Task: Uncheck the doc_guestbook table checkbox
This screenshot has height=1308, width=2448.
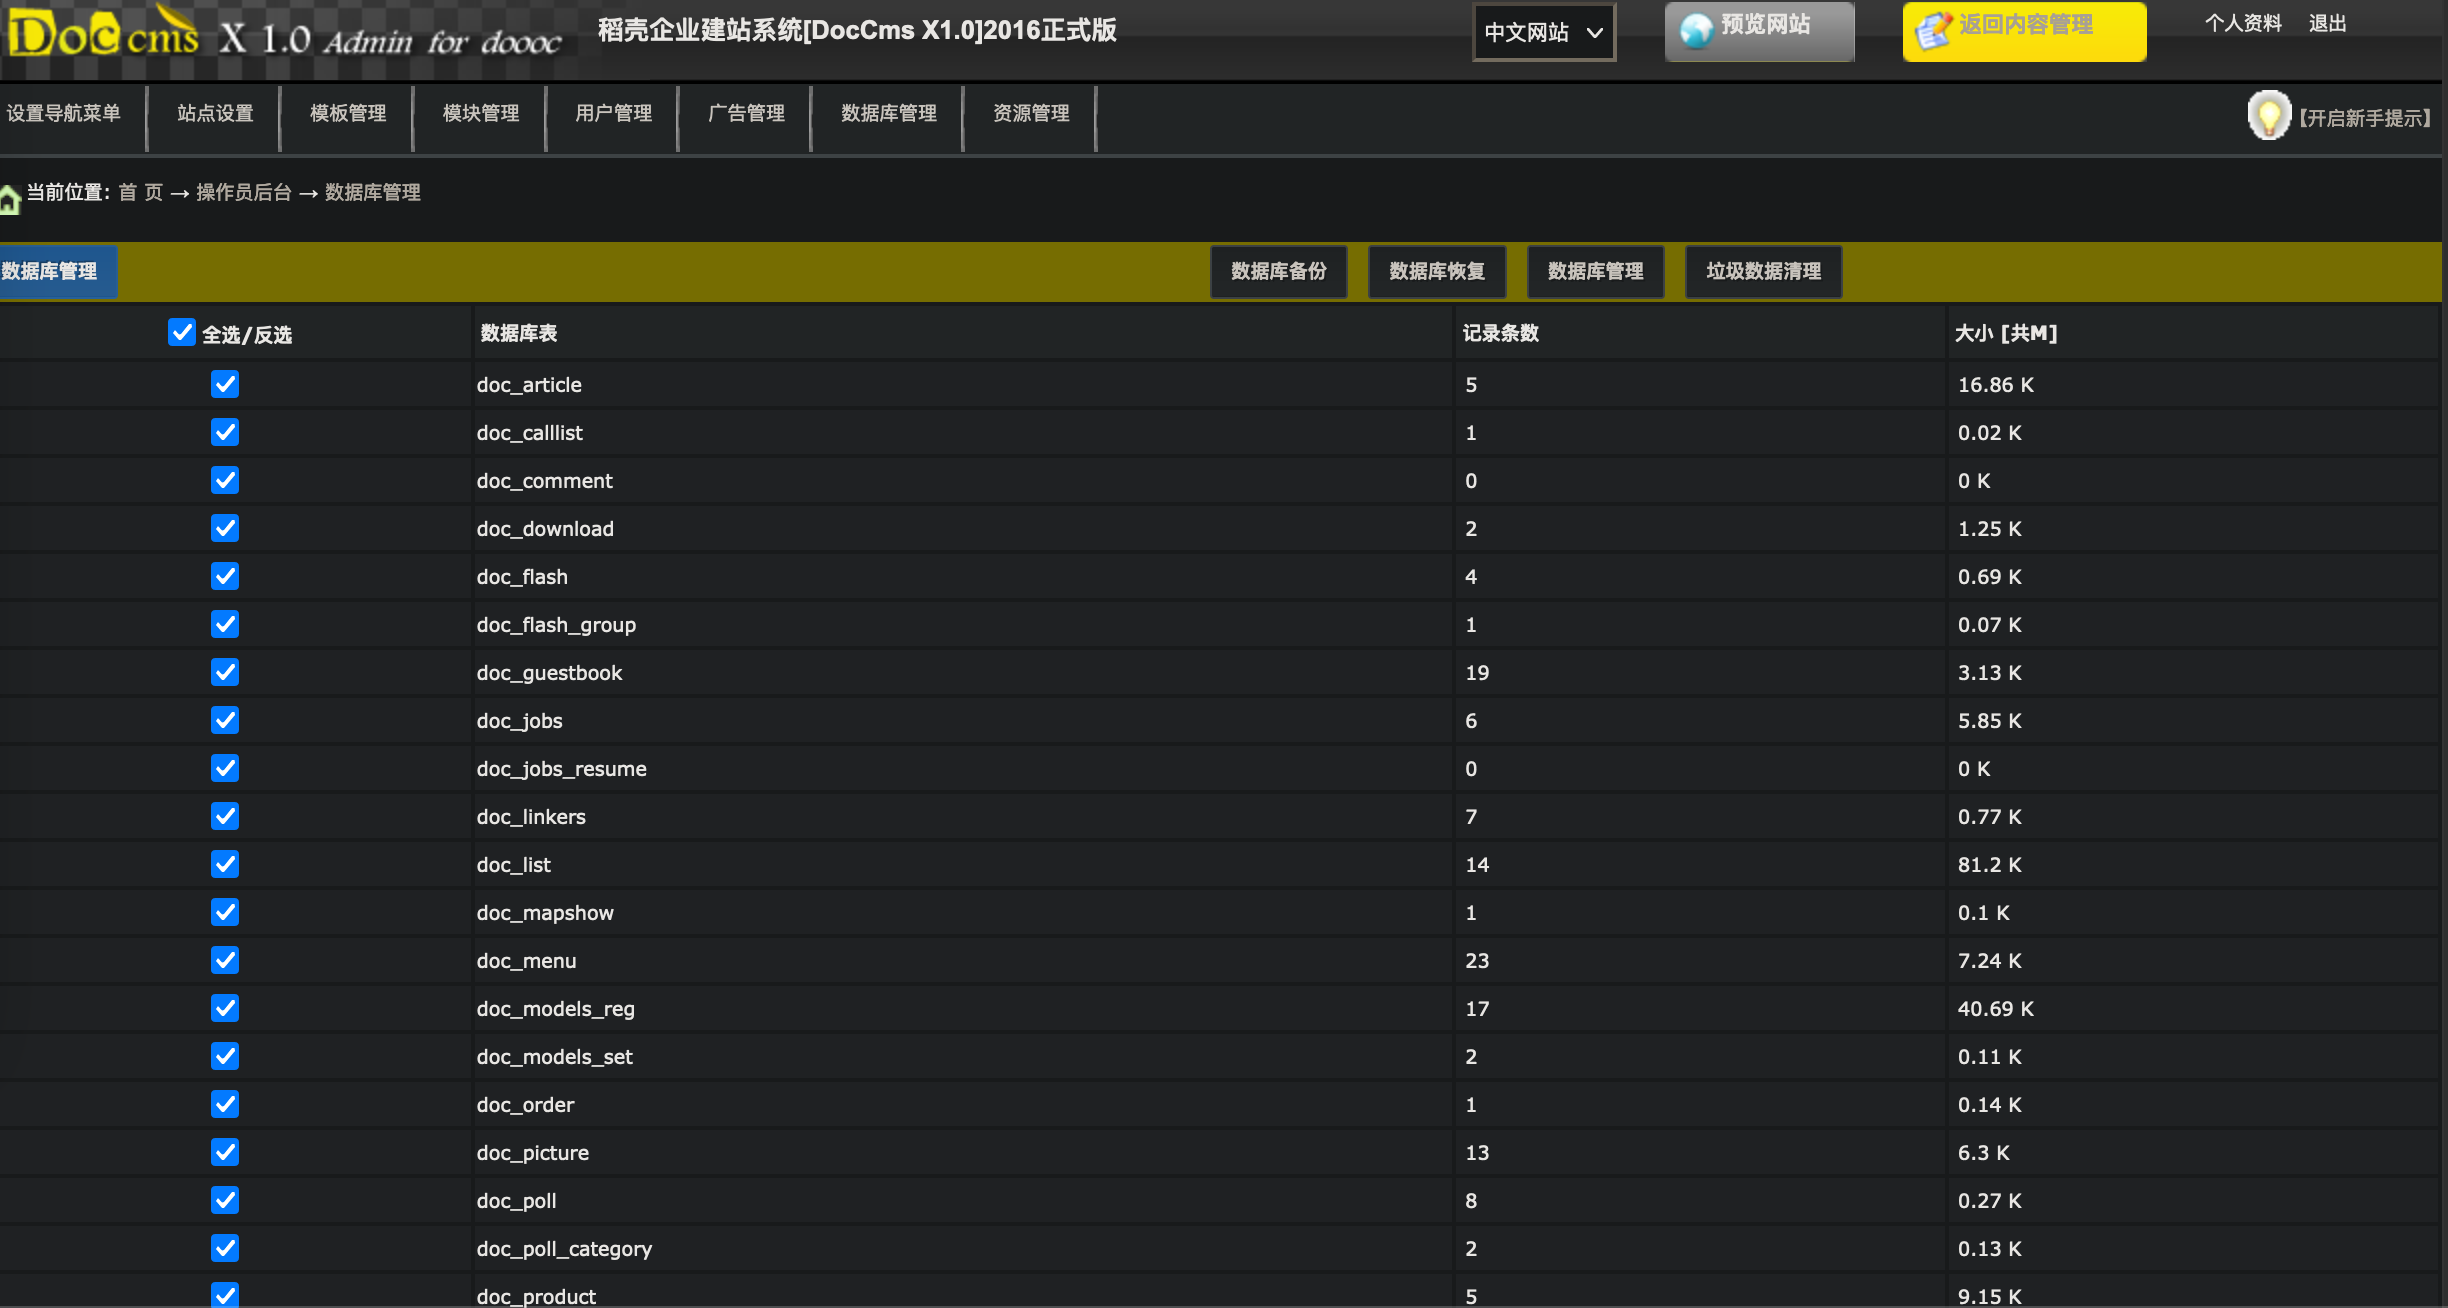Action: tap(225, 672)
